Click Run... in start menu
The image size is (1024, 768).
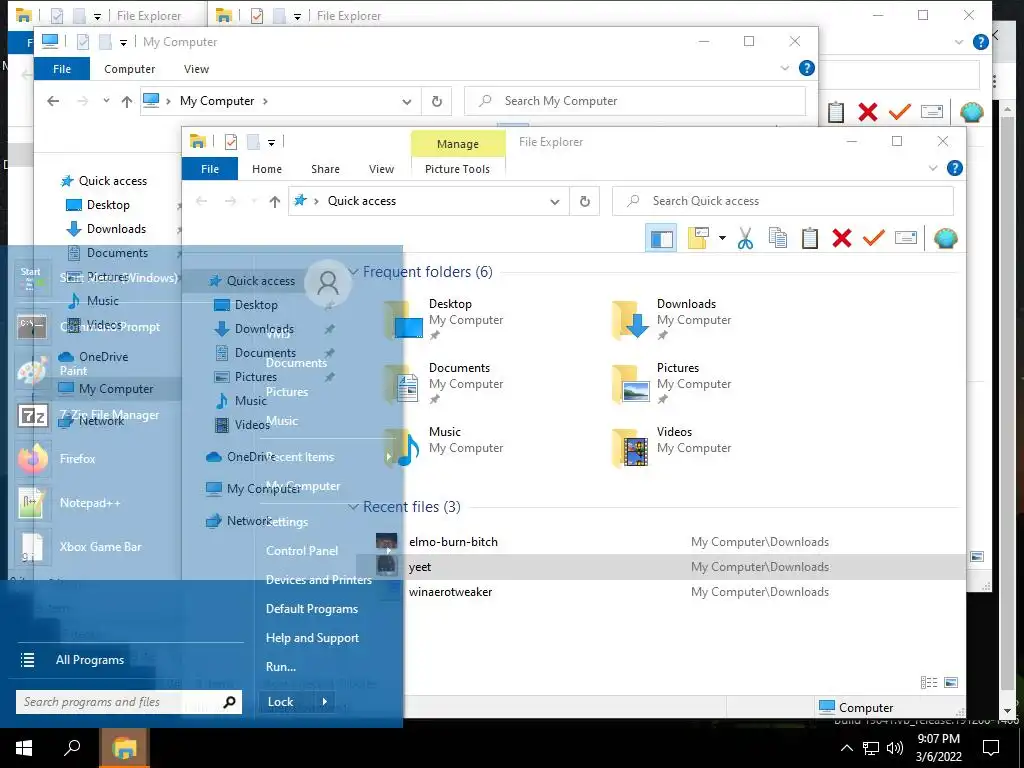(x=281, y=667)
